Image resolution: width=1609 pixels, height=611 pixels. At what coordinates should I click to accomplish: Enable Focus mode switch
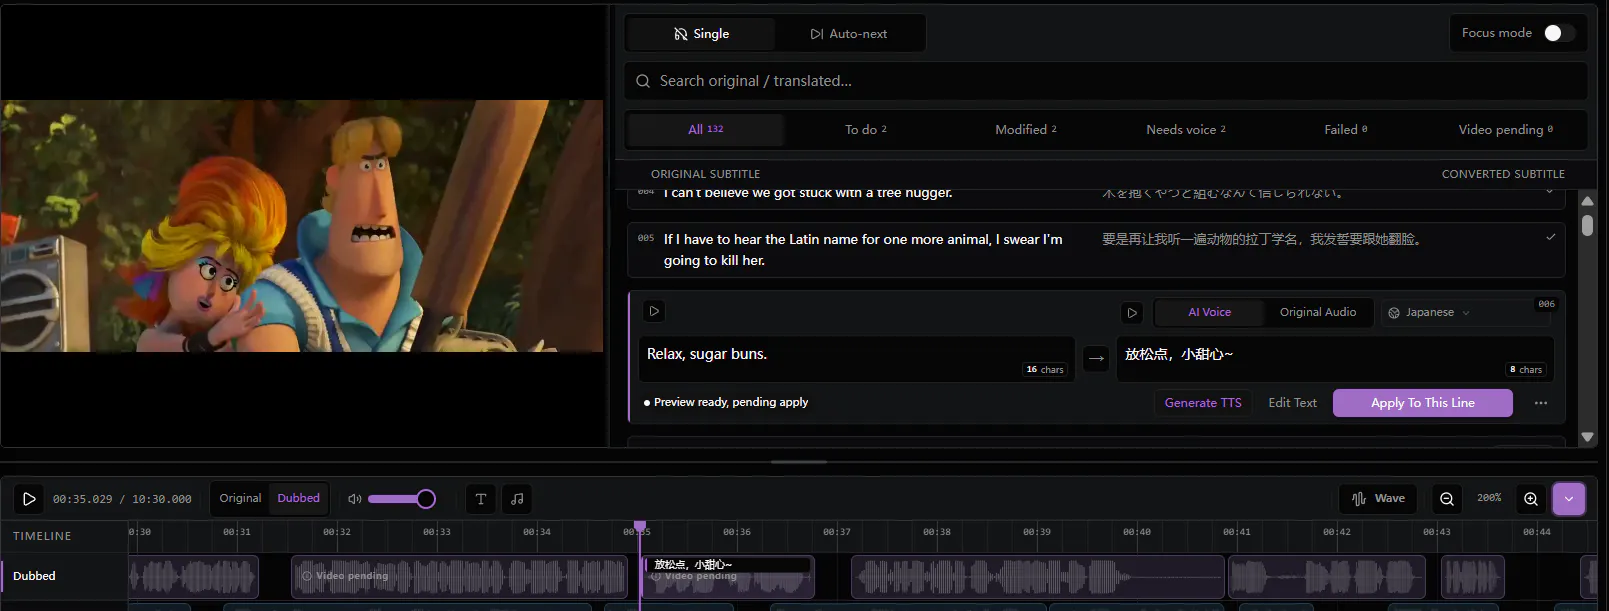pyautogui.click(x=1558, y=33)
